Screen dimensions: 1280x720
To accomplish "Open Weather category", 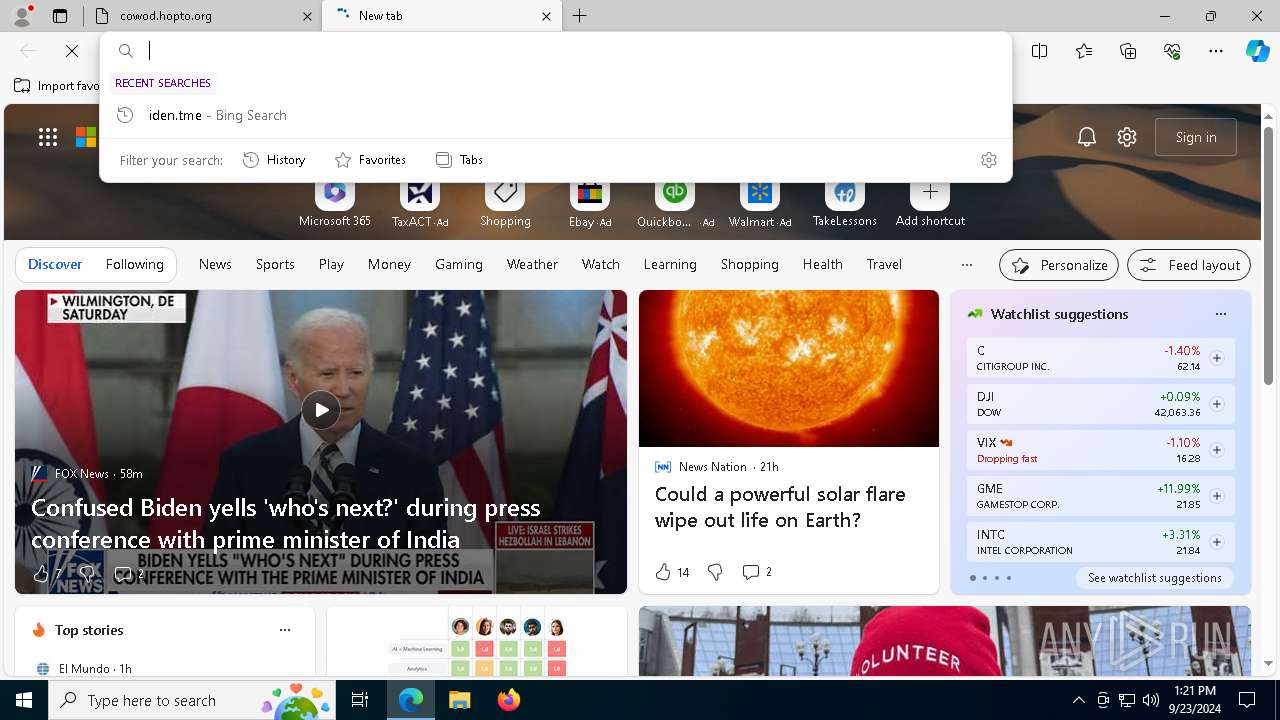I will (532, 265).
